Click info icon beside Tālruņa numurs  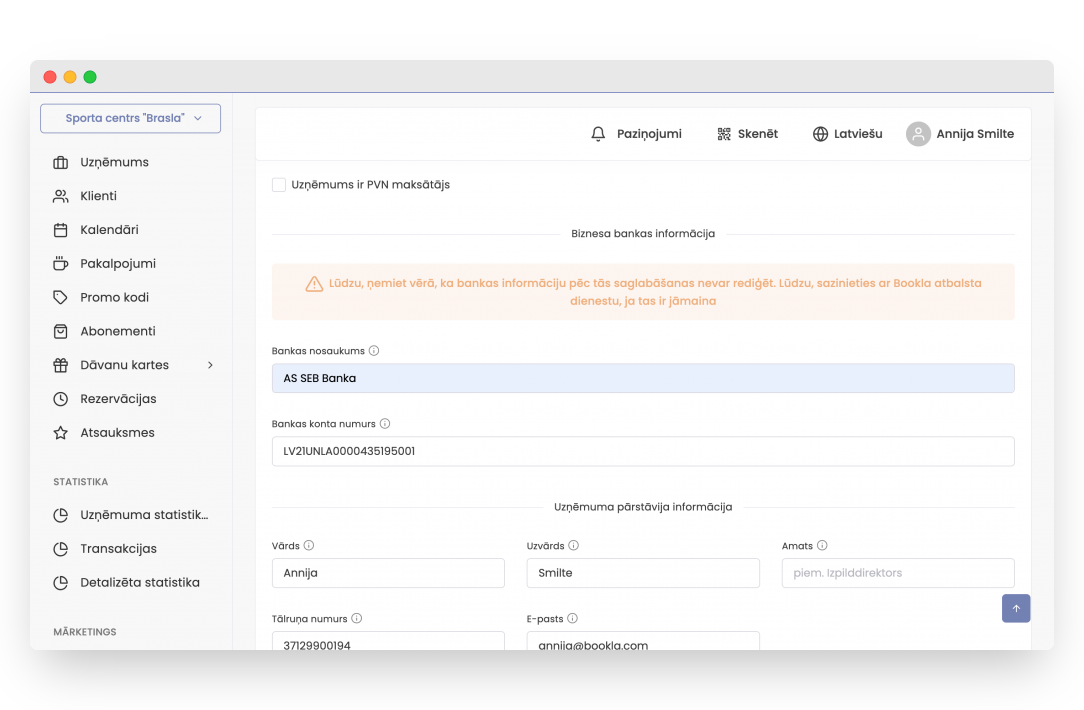(x=357, y=619)
